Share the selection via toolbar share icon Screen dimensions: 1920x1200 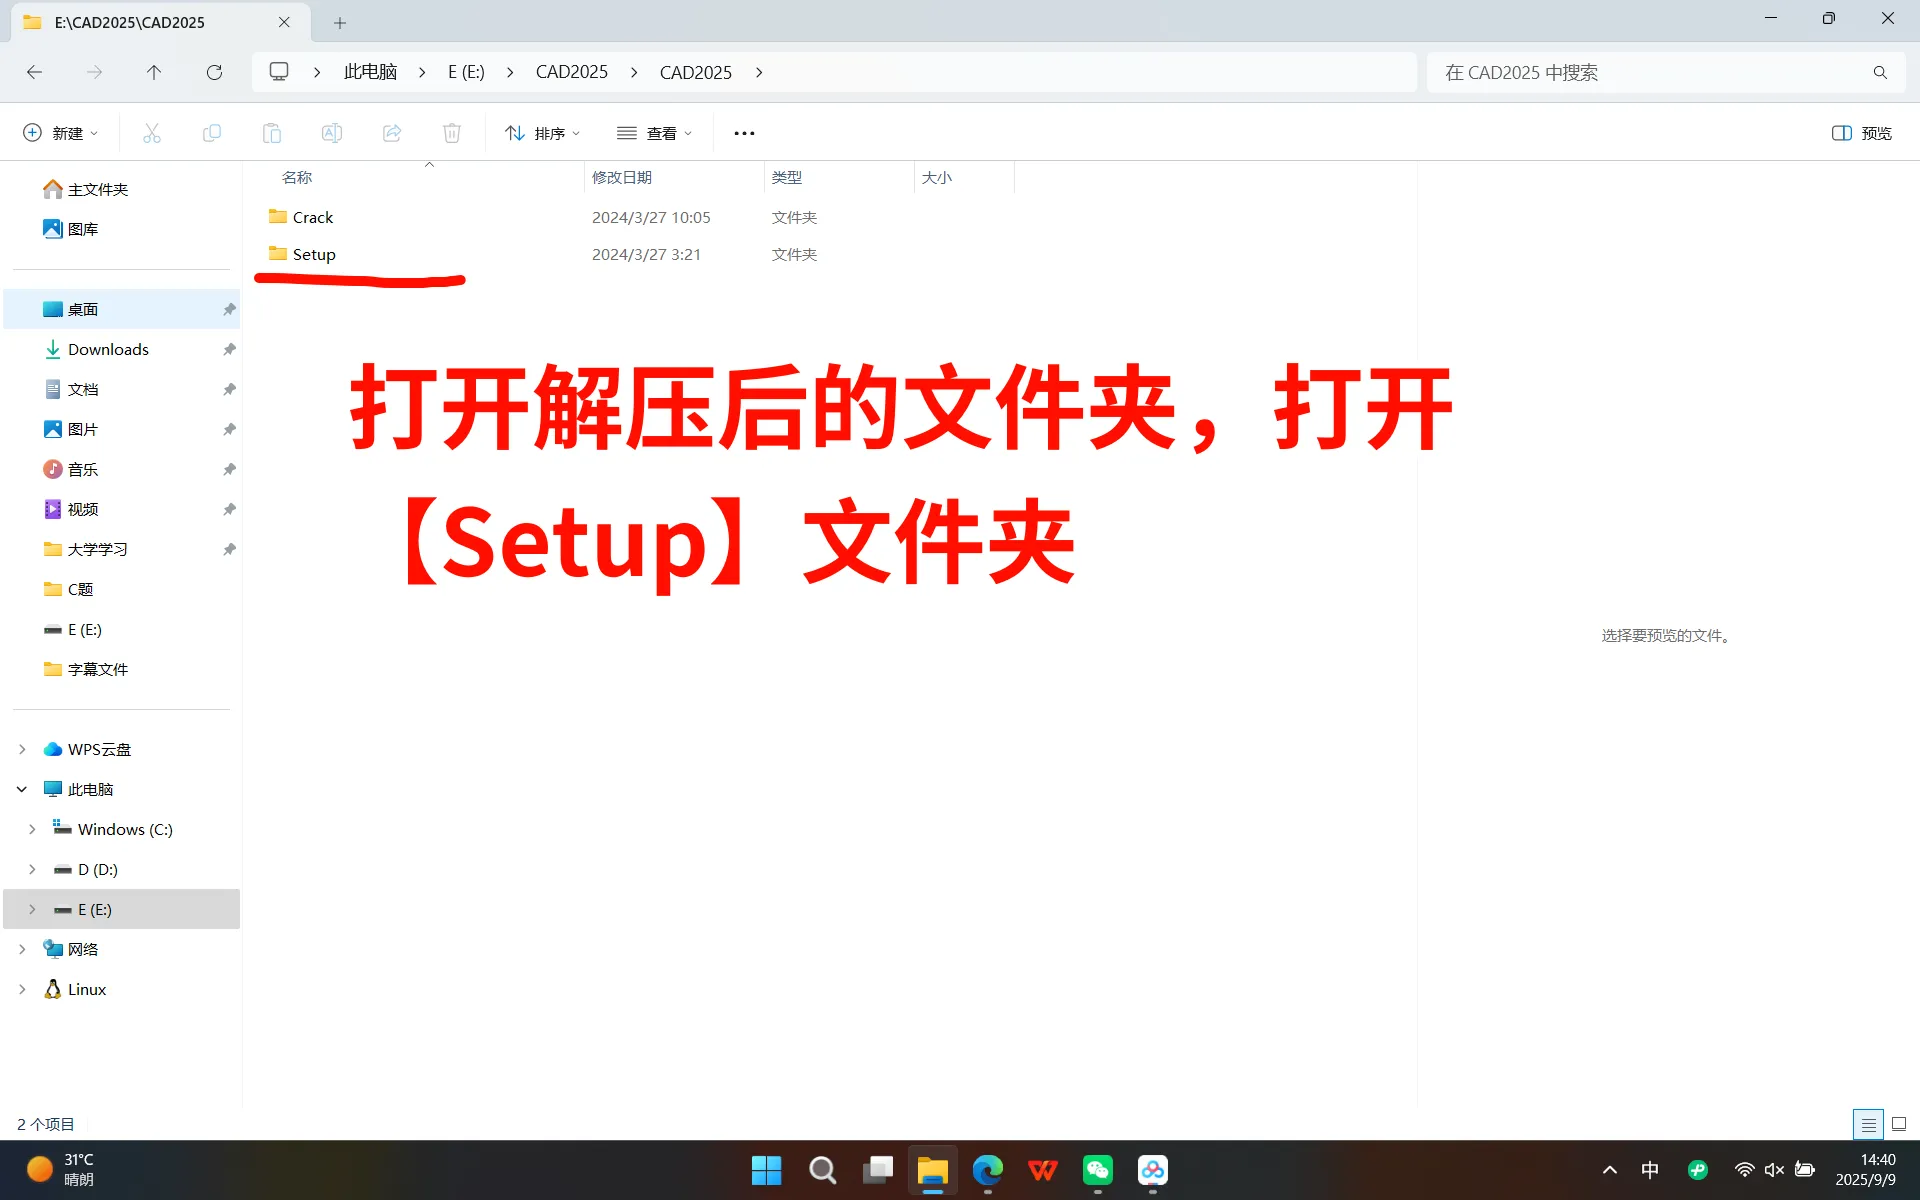click(391, 132)
